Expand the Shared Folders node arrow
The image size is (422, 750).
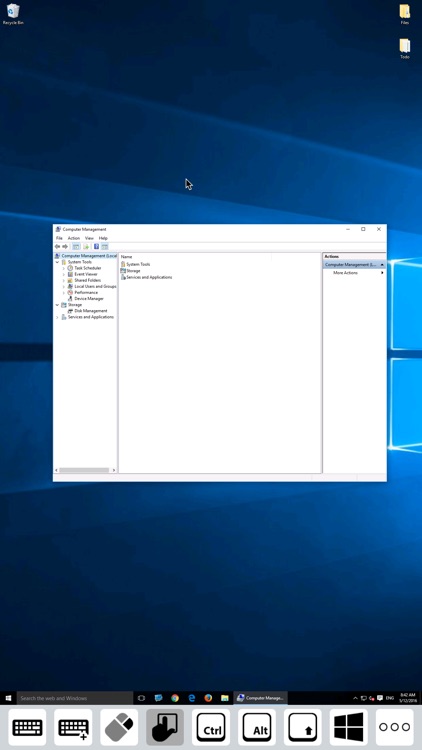64,280
